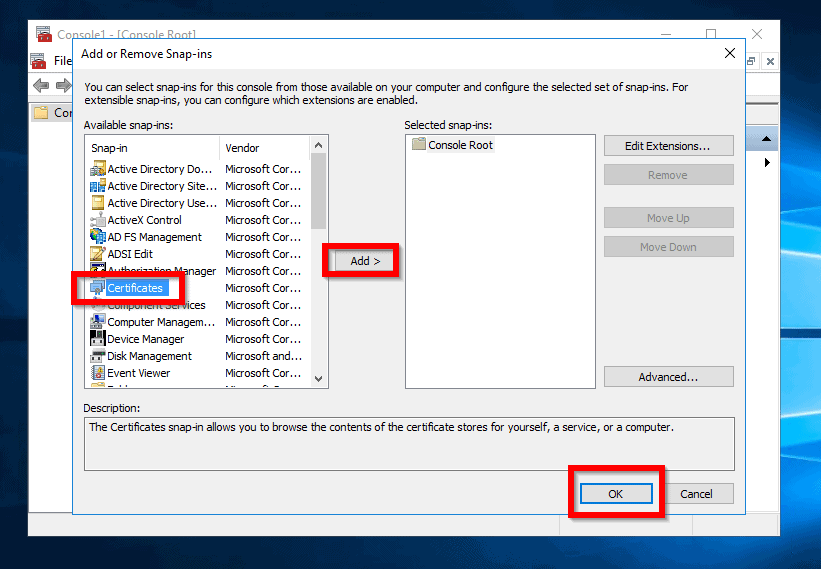Image resolution: width=821 pixels, height=569 pixels.
Task: Click the snap-in list scroll down arrow
Action: click(x=318, y=378)
